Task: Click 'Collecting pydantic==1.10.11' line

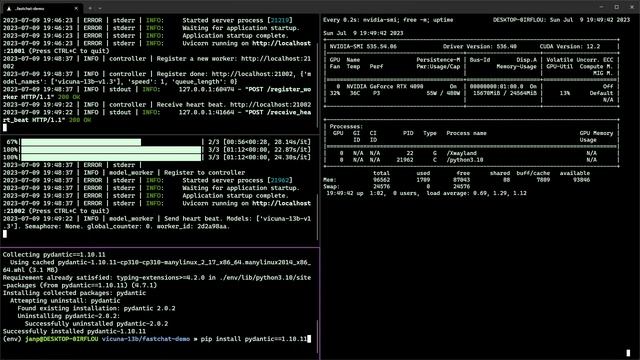Action: (54, 254)
